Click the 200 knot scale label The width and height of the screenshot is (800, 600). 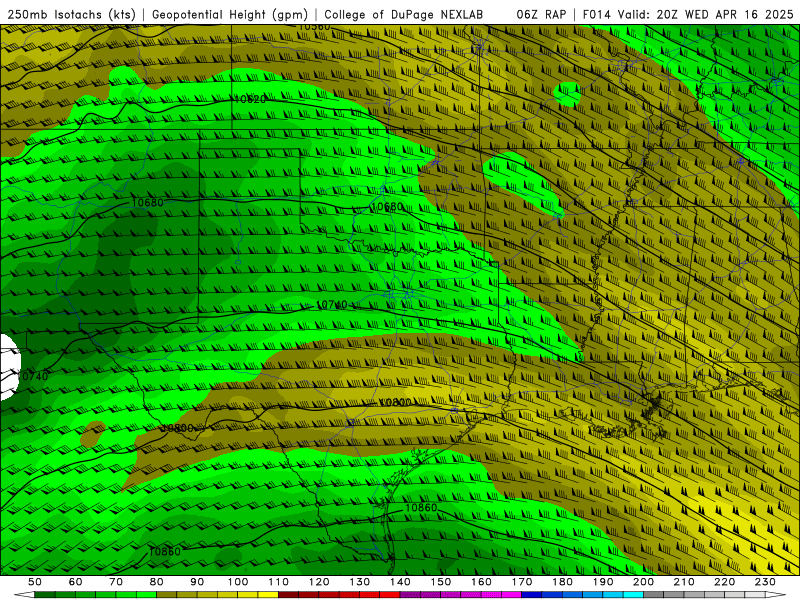pyautogui.click(x=643, y=582)
